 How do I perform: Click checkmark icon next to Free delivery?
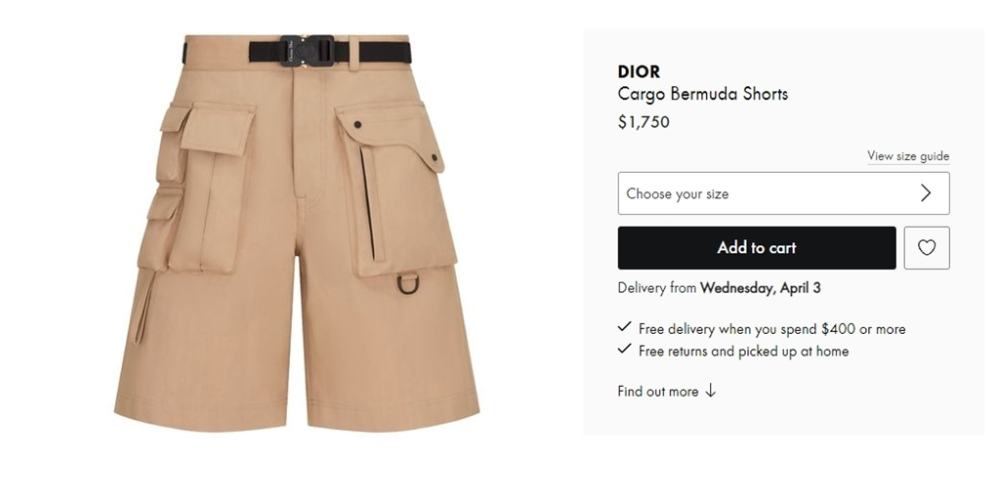point(624,327)
